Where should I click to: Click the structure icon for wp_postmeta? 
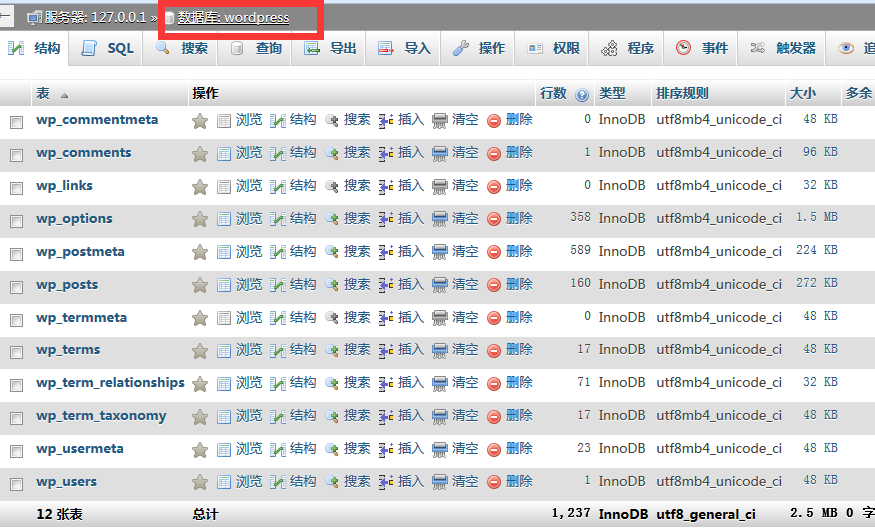tap(278, 253)
